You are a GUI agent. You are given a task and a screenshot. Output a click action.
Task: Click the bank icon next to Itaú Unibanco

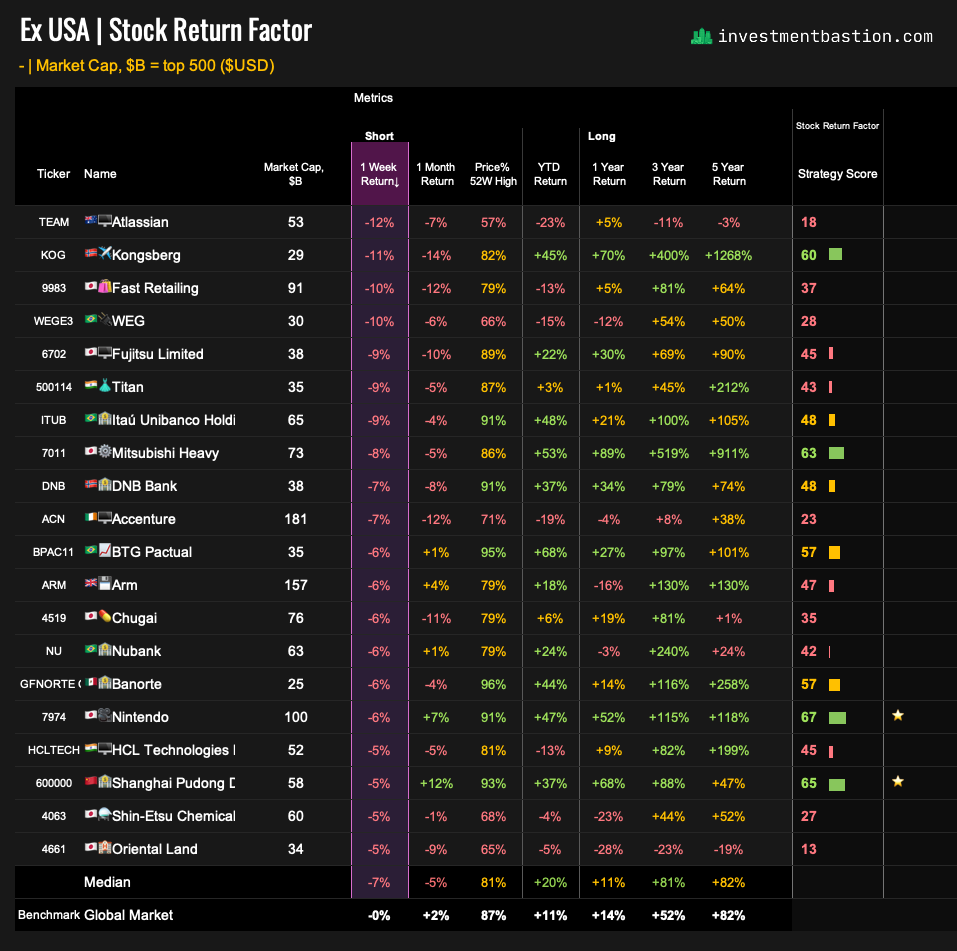105,418
